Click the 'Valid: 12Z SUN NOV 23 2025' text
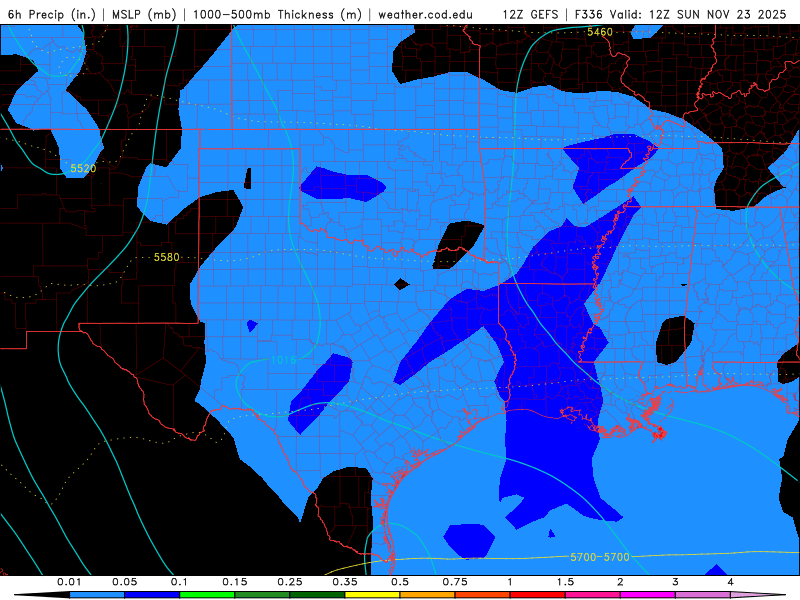This screenshot has width=800, height=600. 697,14
